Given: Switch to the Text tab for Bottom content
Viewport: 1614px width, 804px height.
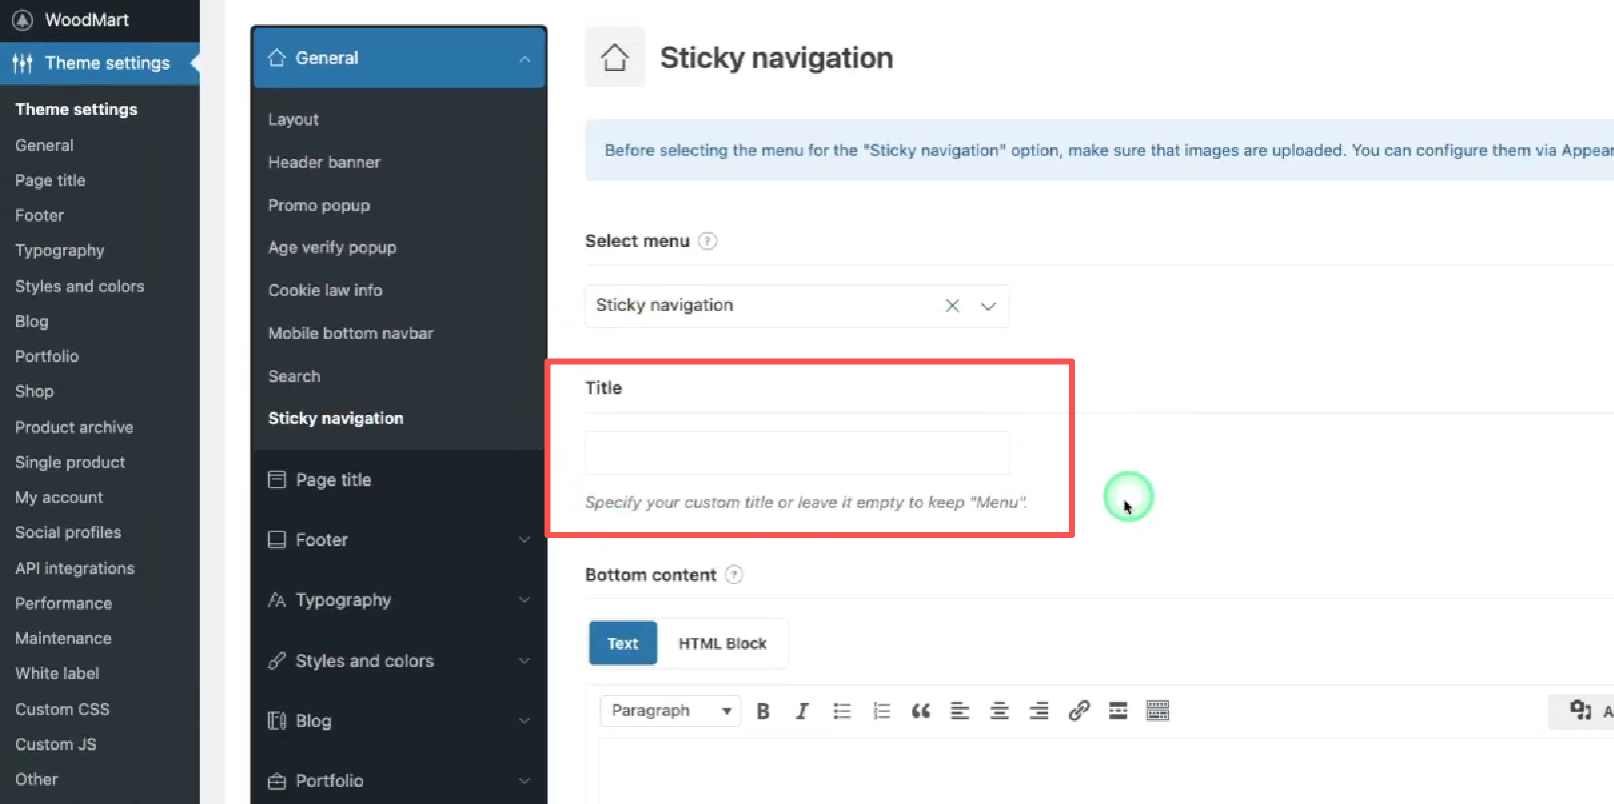Looking at the screenshot, I should [x=623, y=644].
